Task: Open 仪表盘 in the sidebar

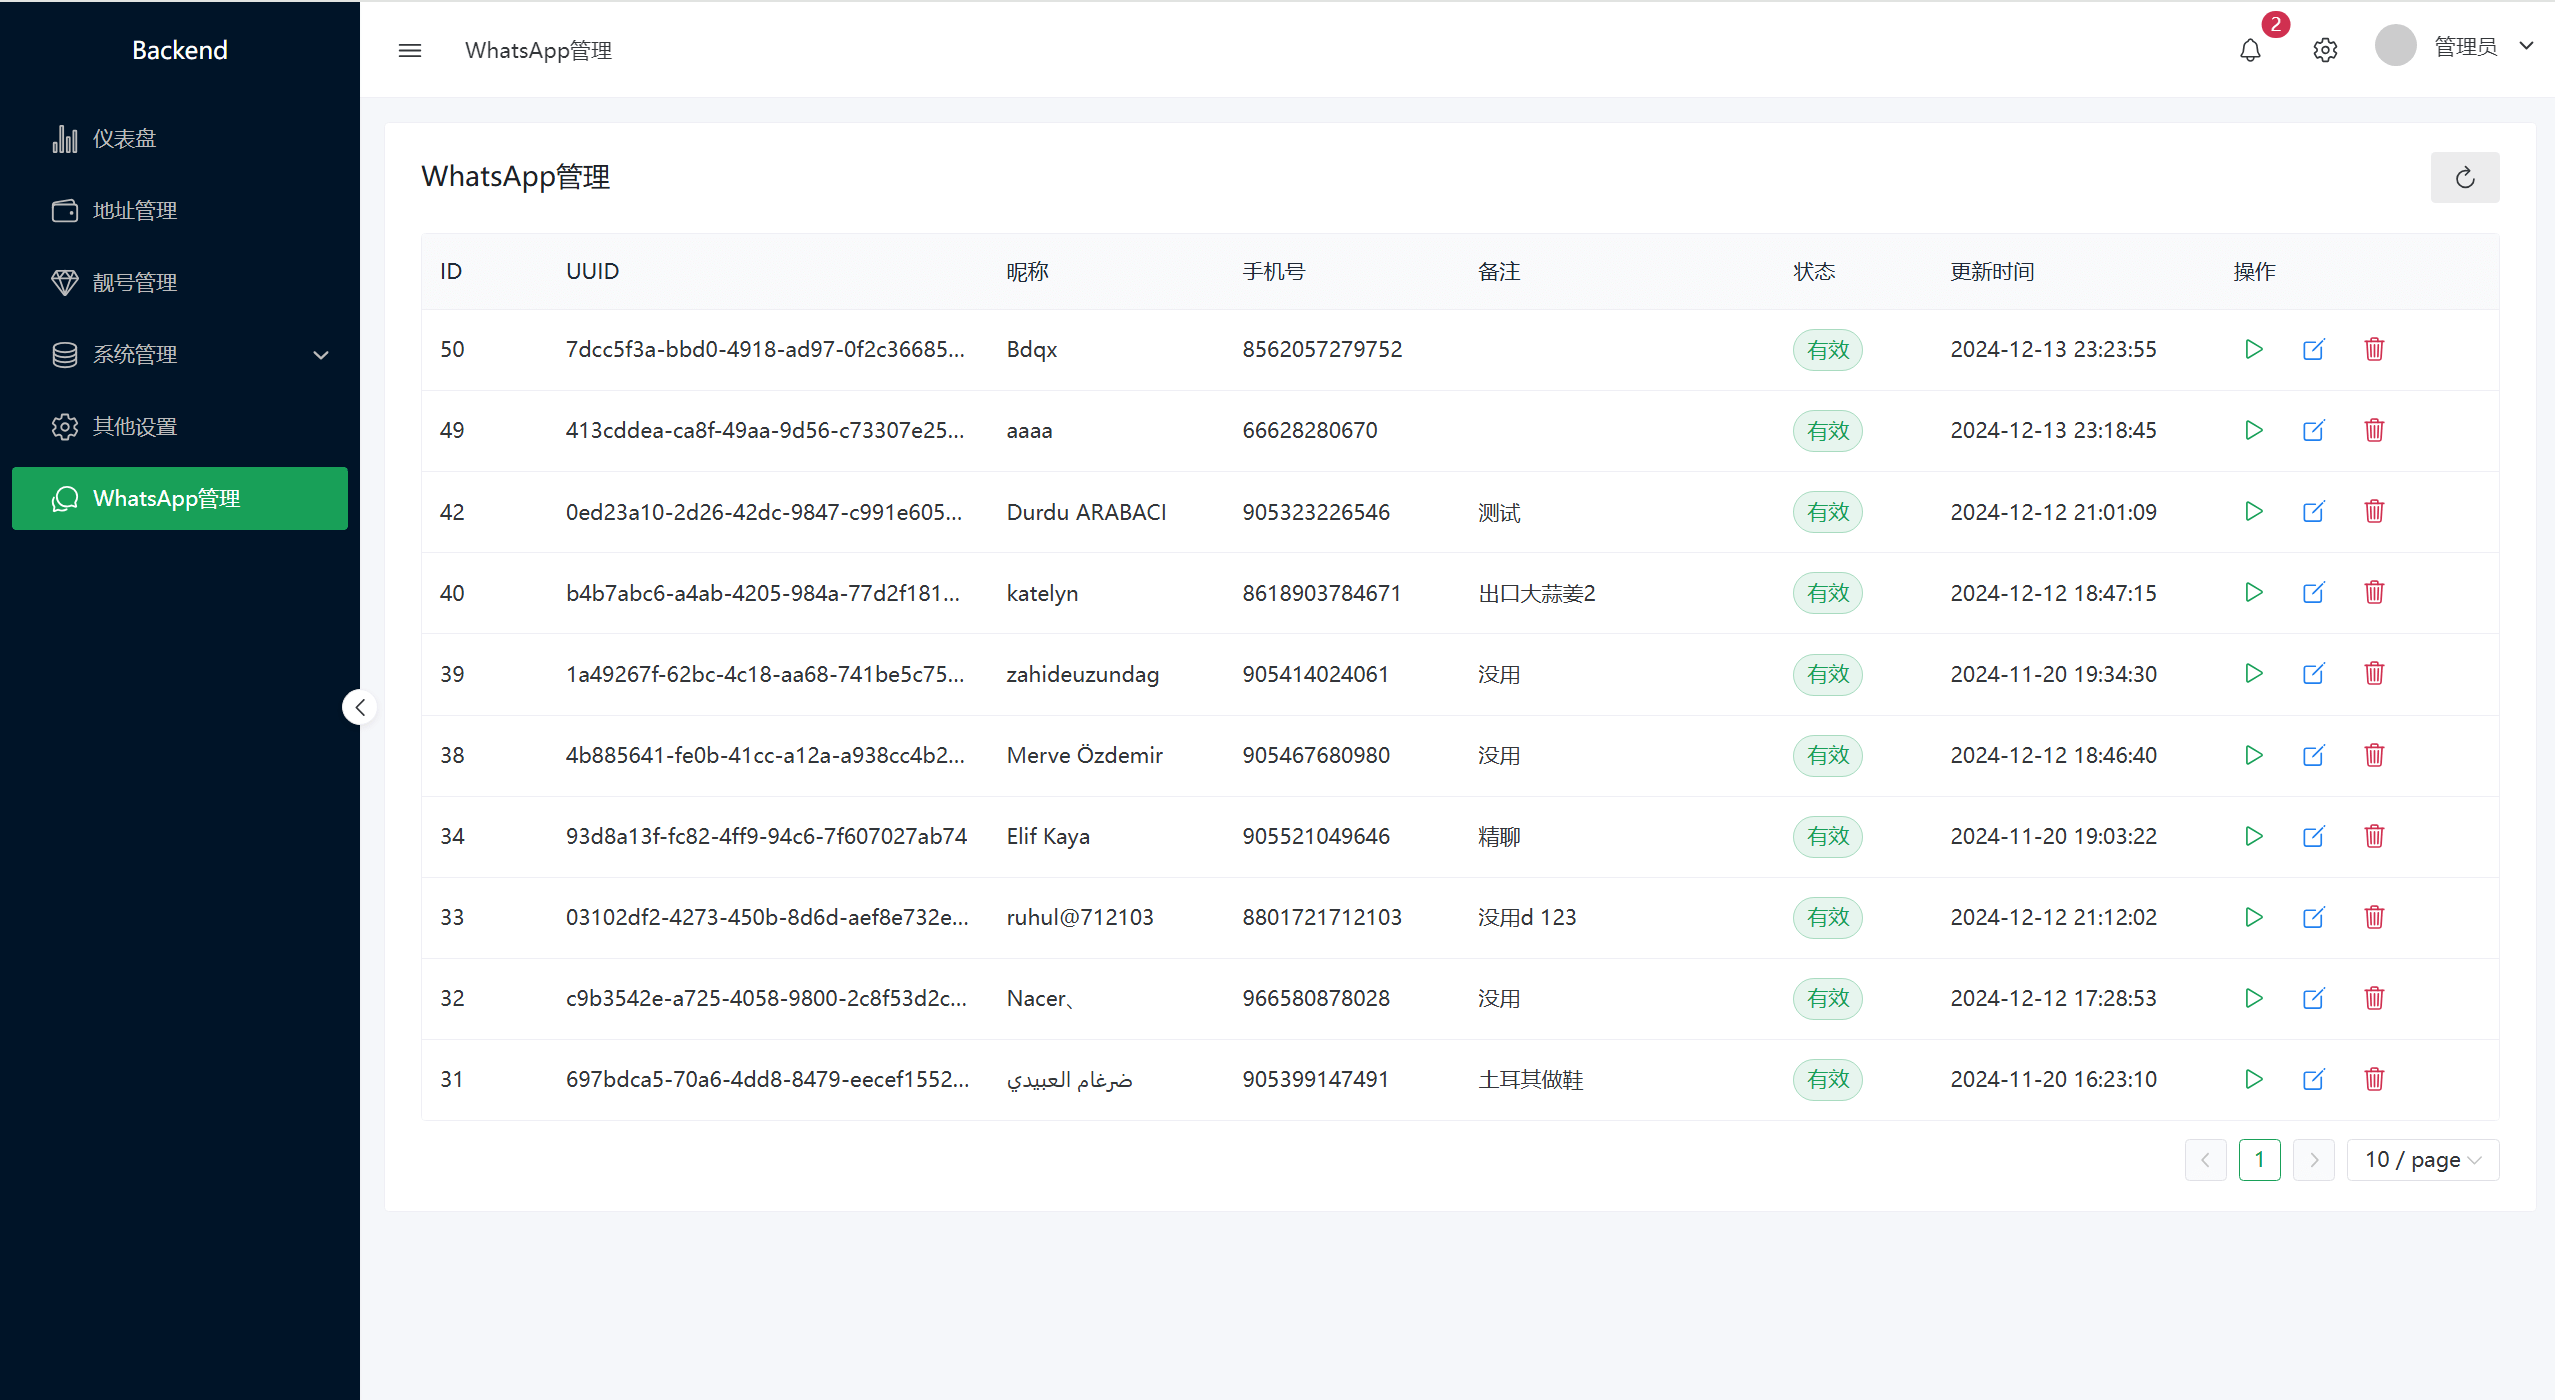Action: point(125,138)
